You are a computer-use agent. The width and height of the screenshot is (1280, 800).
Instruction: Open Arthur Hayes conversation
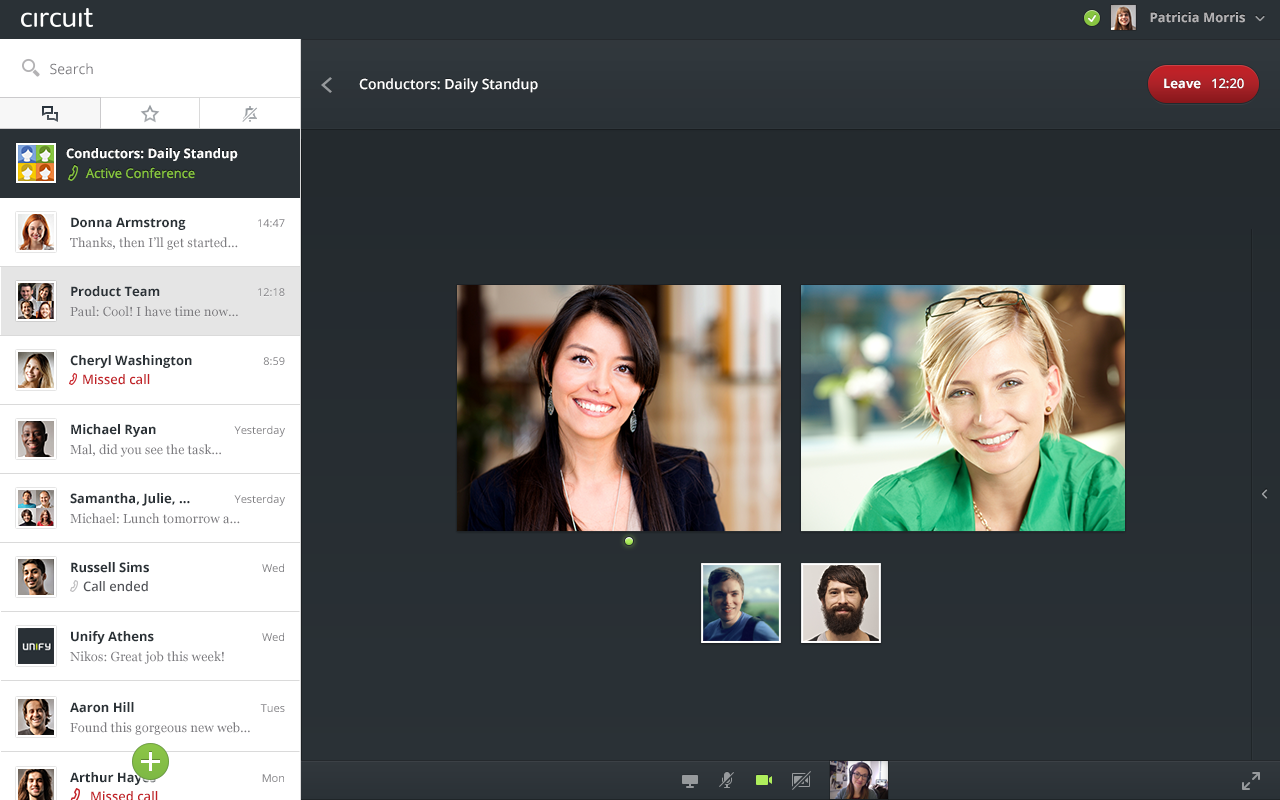click(x=150, y=777)
